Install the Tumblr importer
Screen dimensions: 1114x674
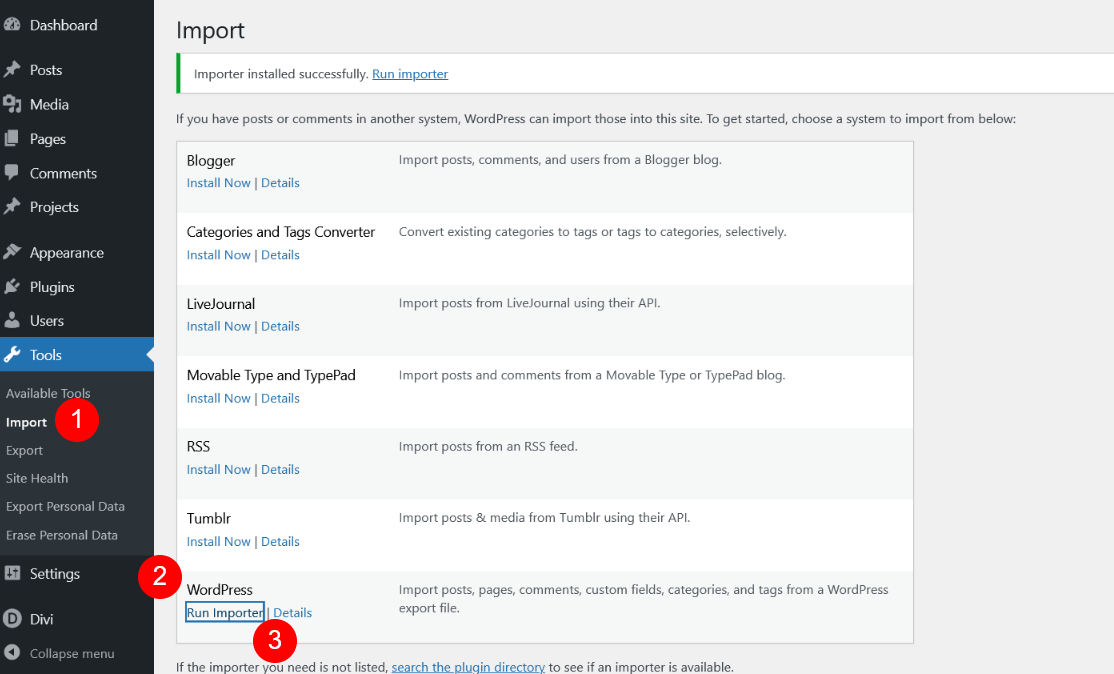[x=219, y=541]
